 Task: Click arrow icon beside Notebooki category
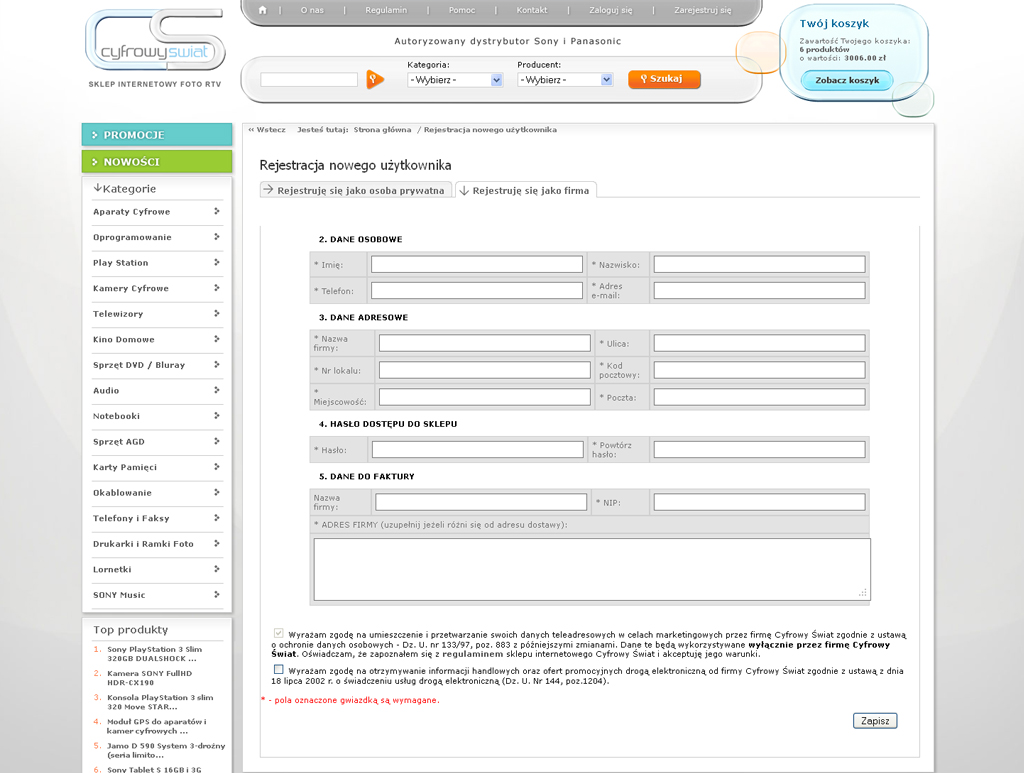point(216,416)
